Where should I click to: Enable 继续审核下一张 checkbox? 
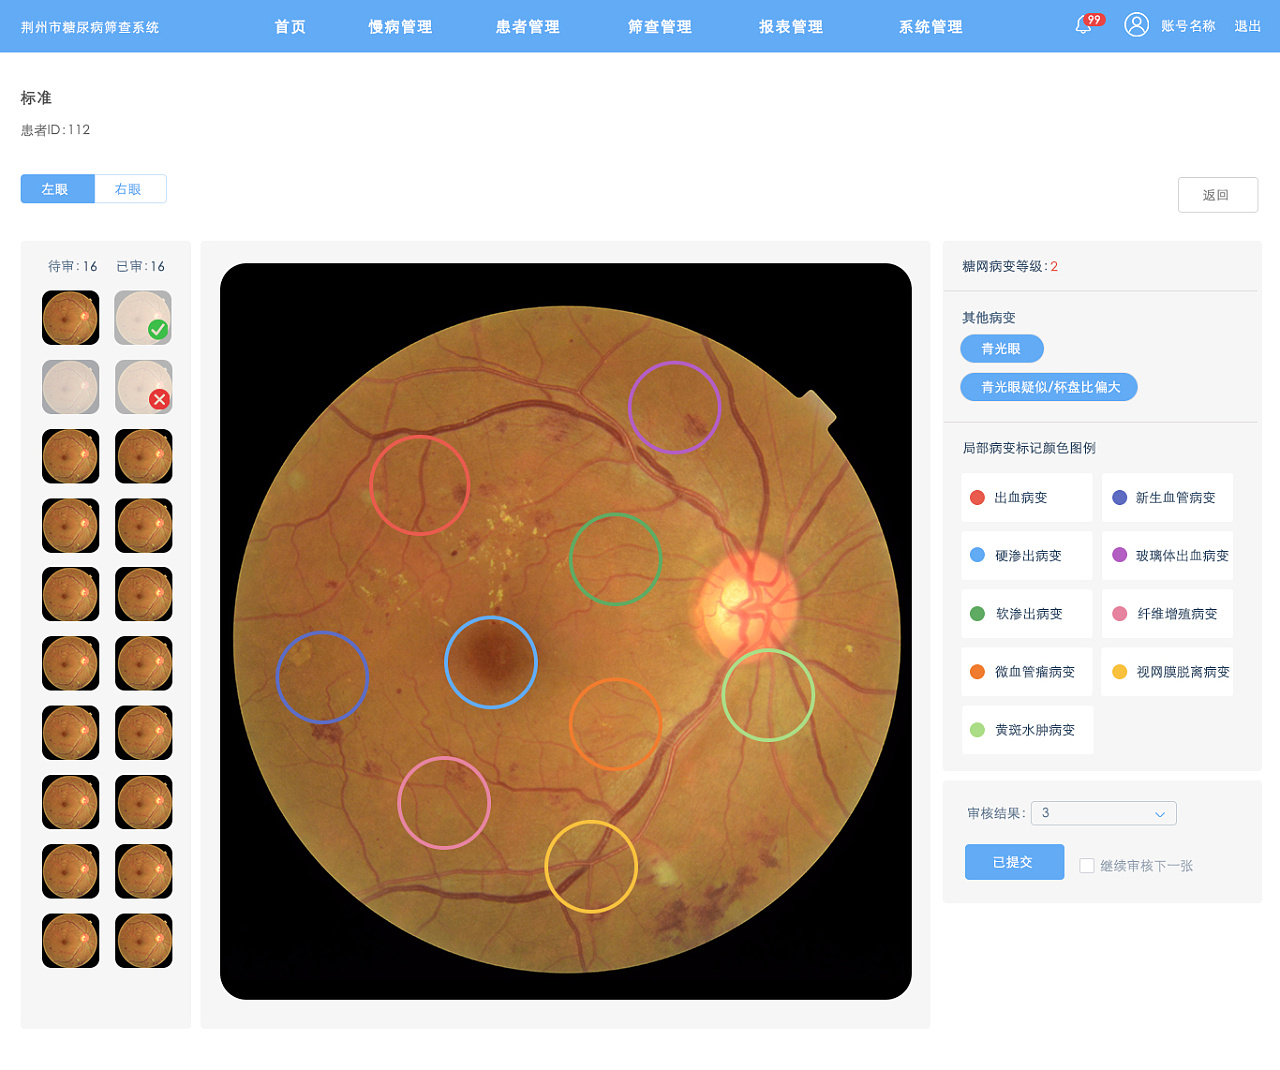click(1087, 866)
